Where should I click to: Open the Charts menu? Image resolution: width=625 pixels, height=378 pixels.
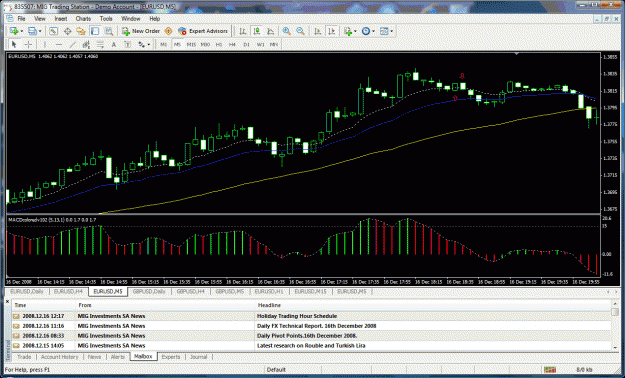coord(83,19)
